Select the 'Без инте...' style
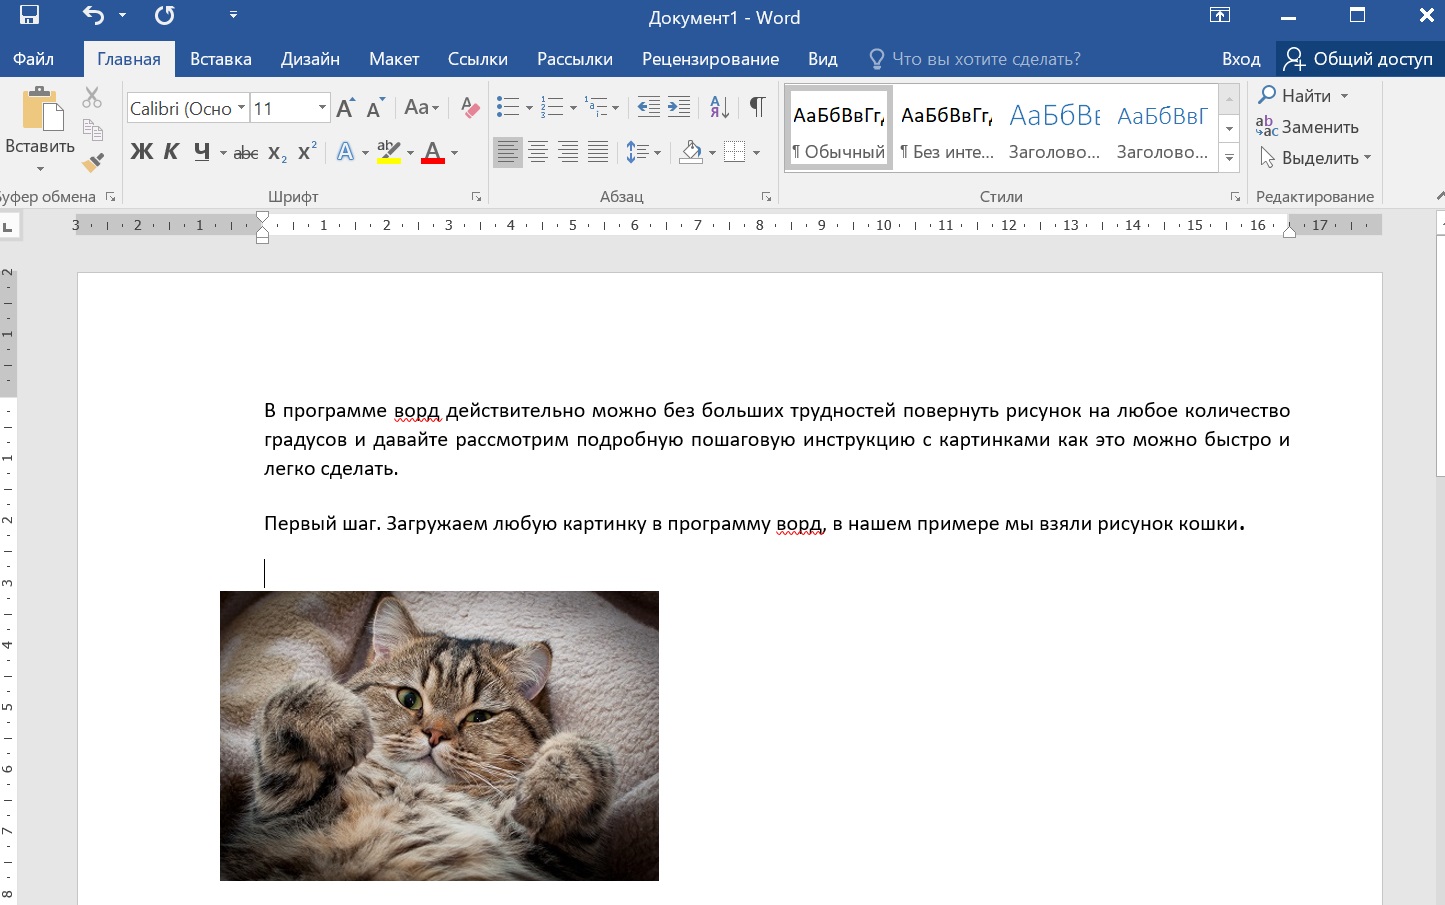 point(947,128)
